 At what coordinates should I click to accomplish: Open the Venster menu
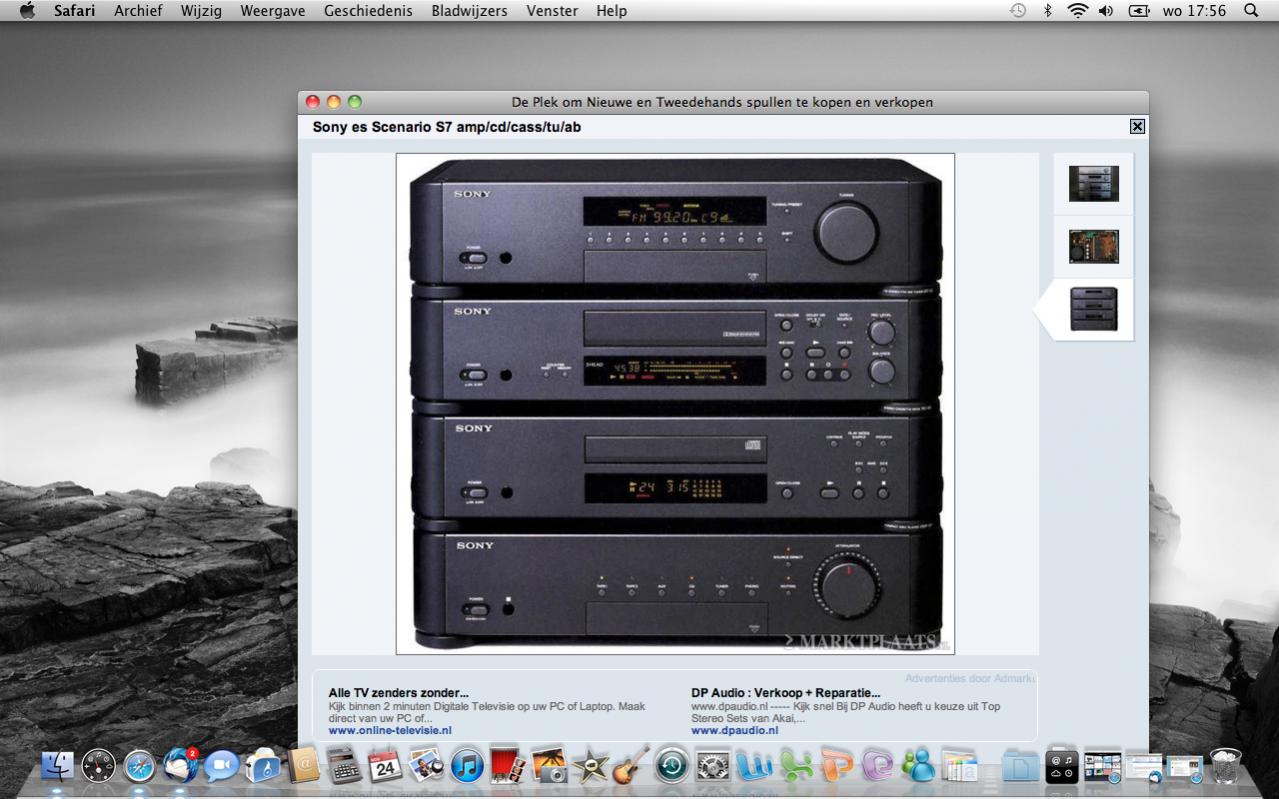click(x=552, y=11)
